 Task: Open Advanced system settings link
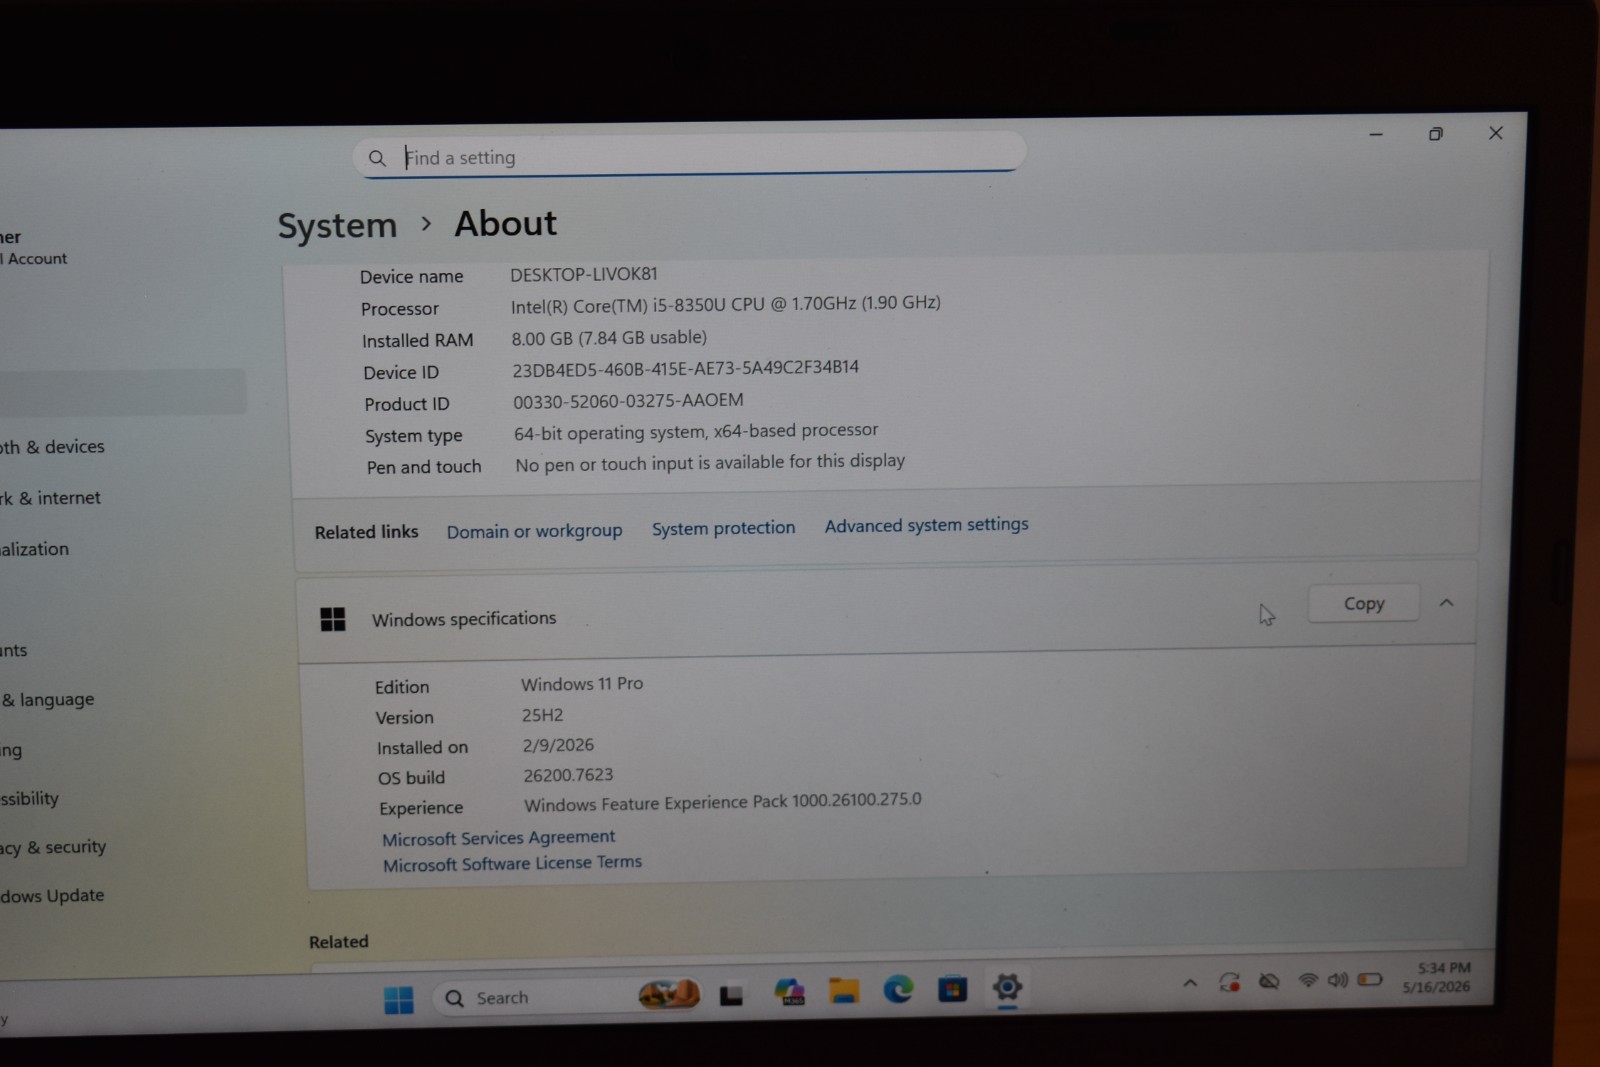[926, 525]
